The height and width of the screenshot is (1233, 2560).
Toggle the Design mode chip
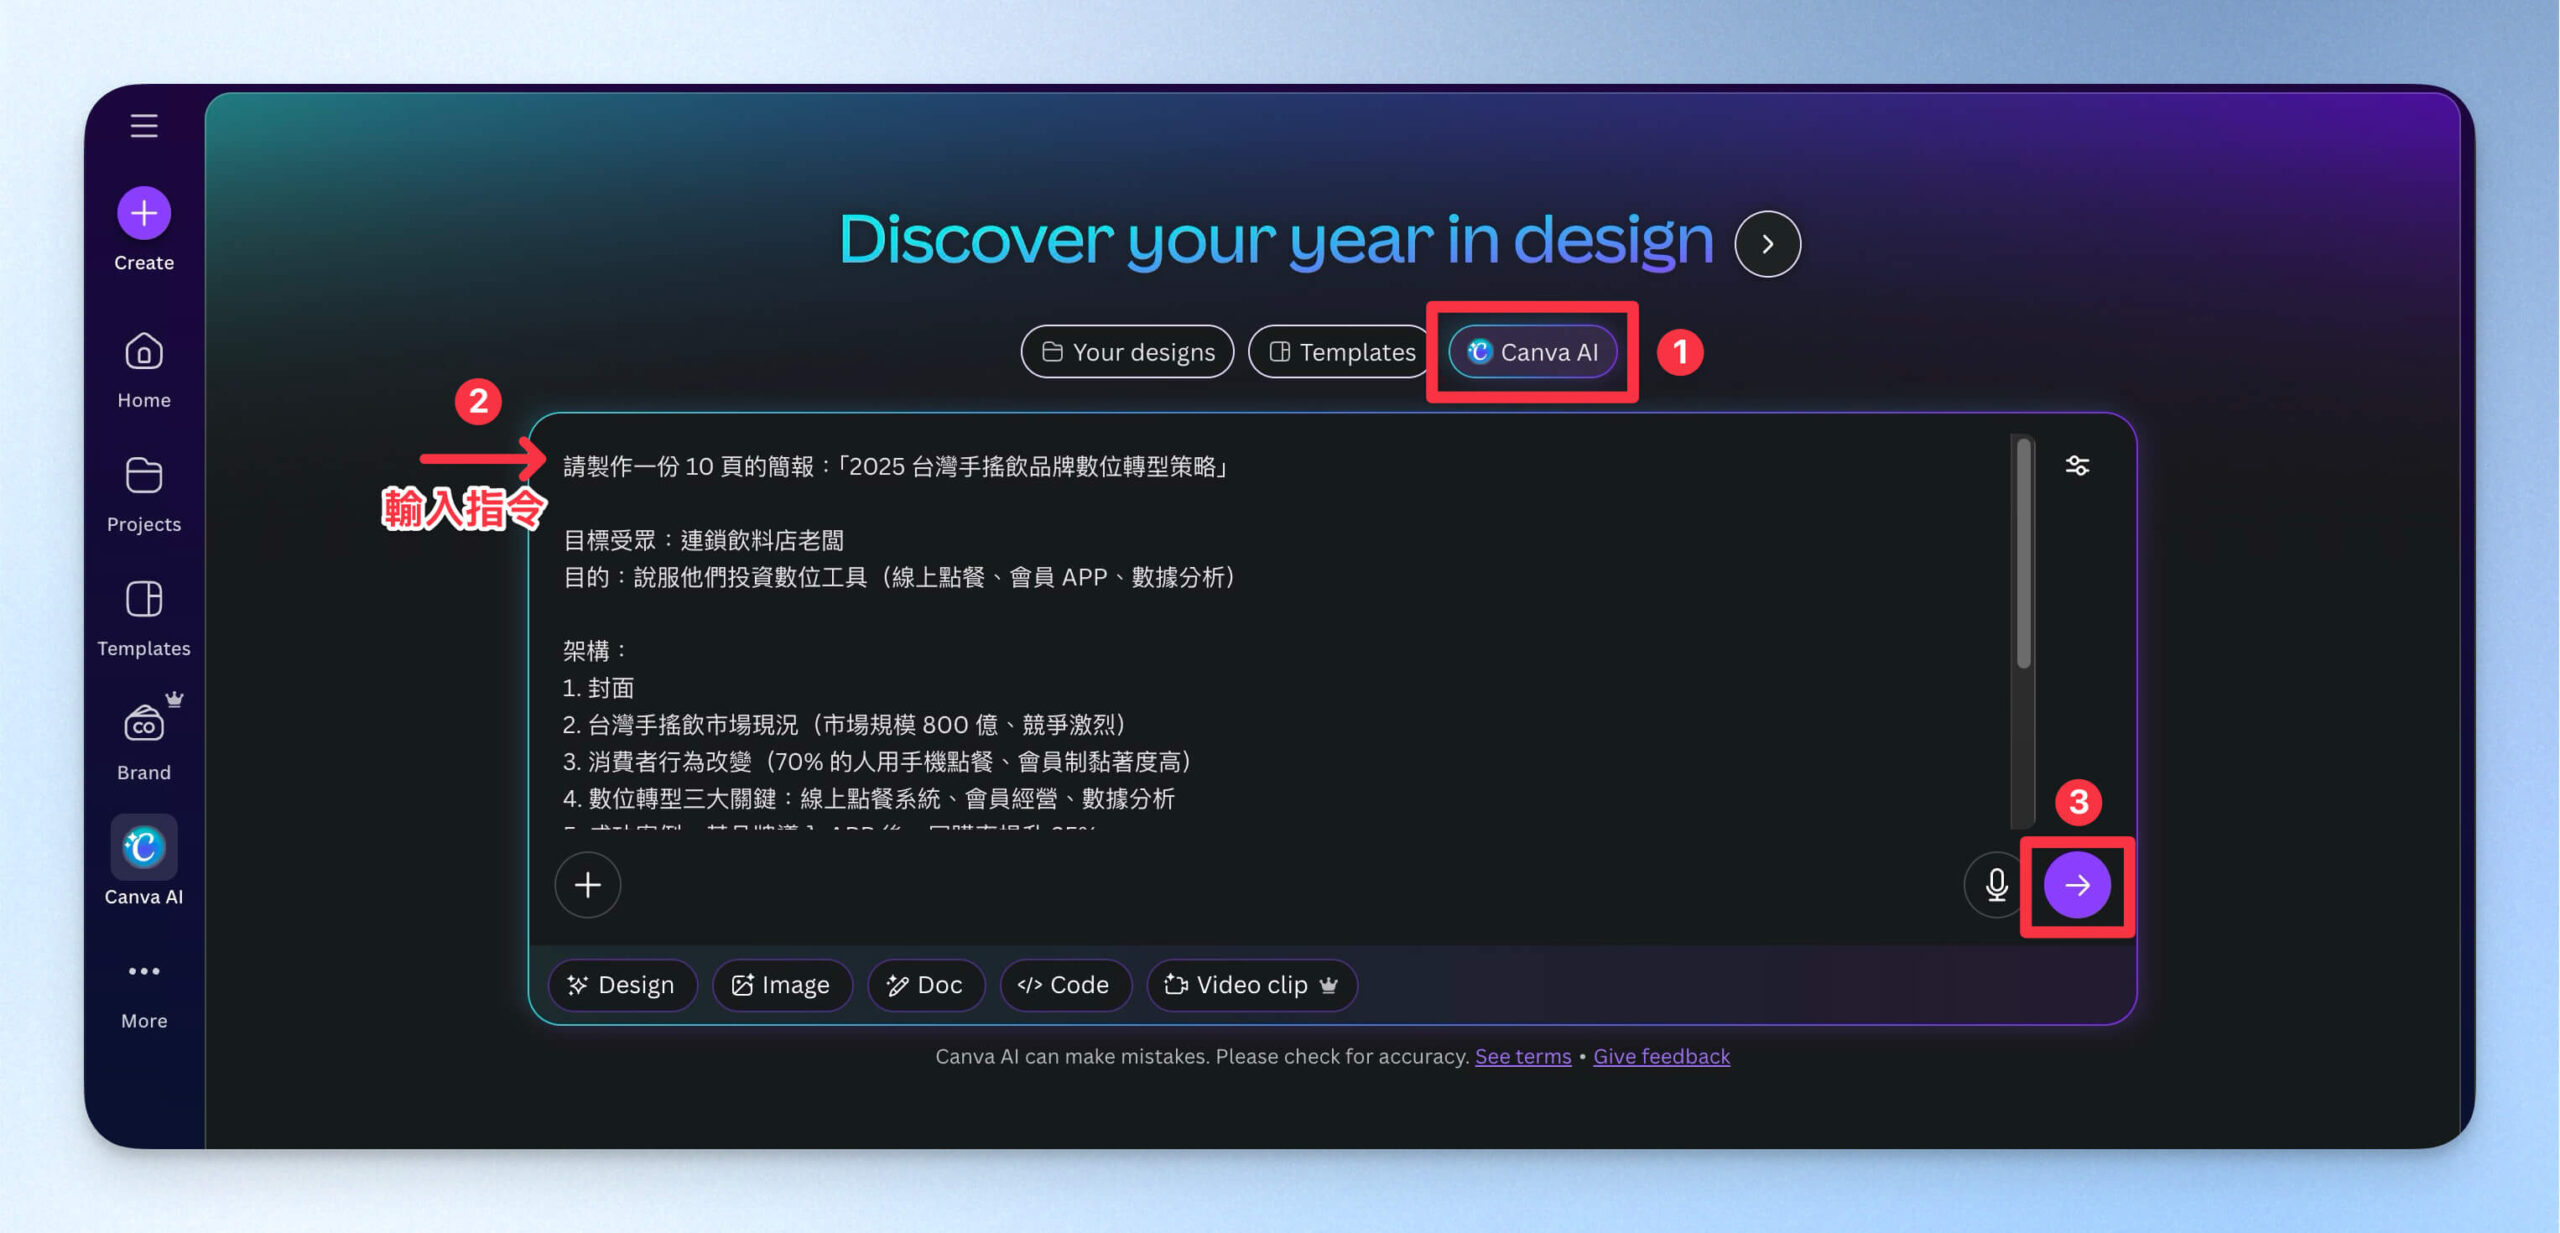(621, 985)
